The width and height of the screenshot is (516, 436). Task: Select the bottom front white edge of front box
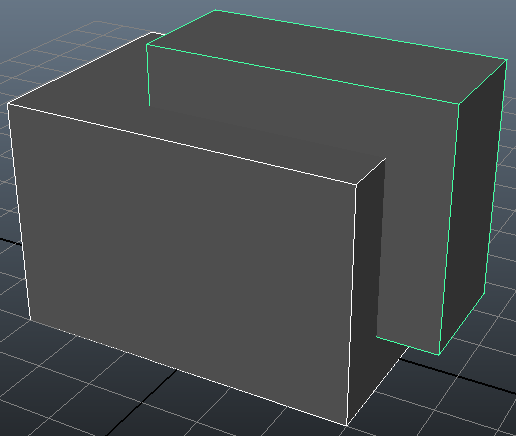(x=188, y=373)
